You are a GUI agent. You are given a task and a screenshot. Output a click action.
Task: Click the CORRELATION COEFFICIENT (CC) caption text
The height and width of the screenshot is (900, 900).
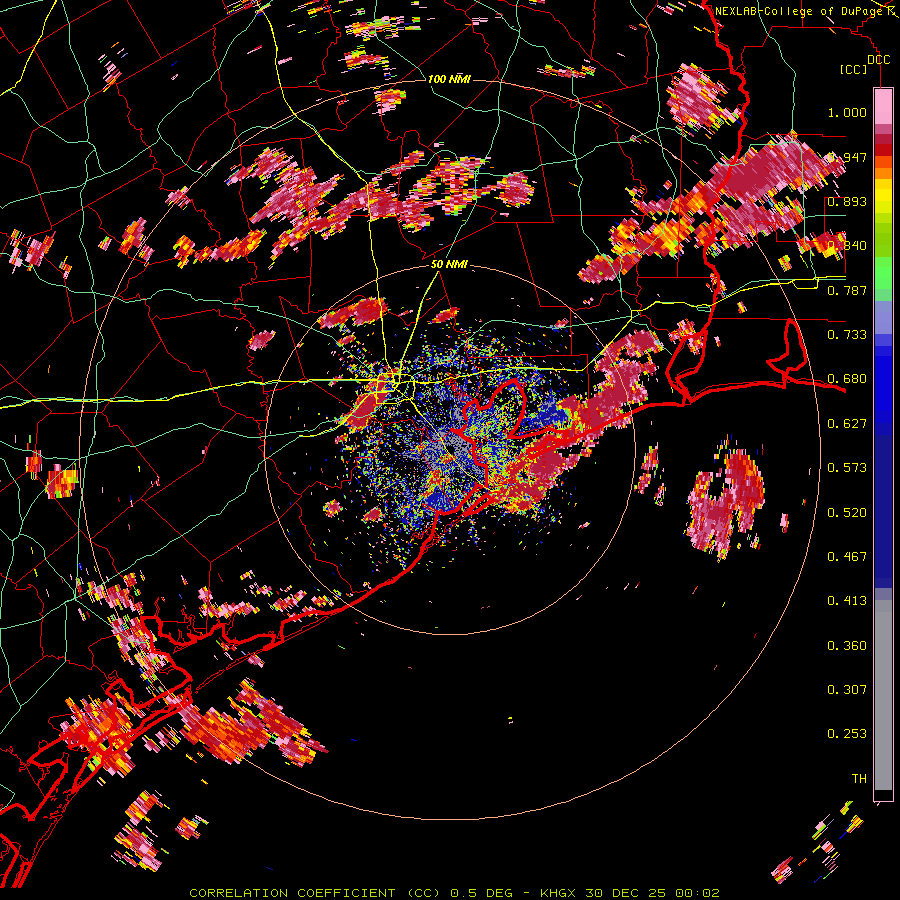tap(315, 893)
